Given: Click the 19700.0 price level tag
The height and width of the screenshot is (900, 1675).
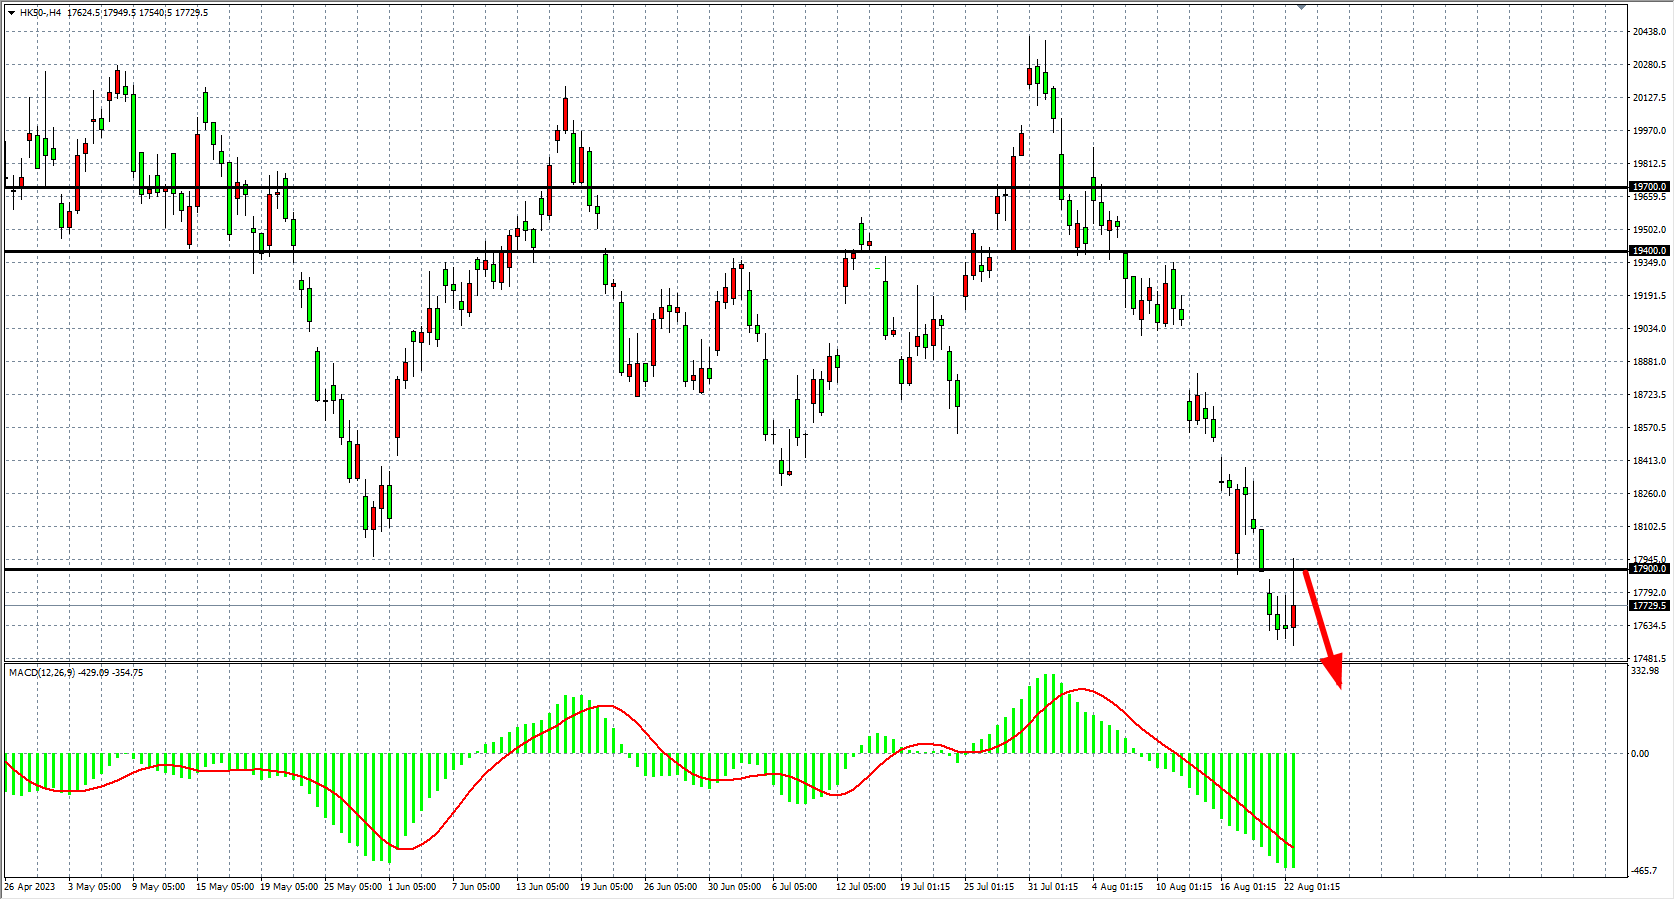Looking at the screenshot, I should click(x=1649, y=187).
